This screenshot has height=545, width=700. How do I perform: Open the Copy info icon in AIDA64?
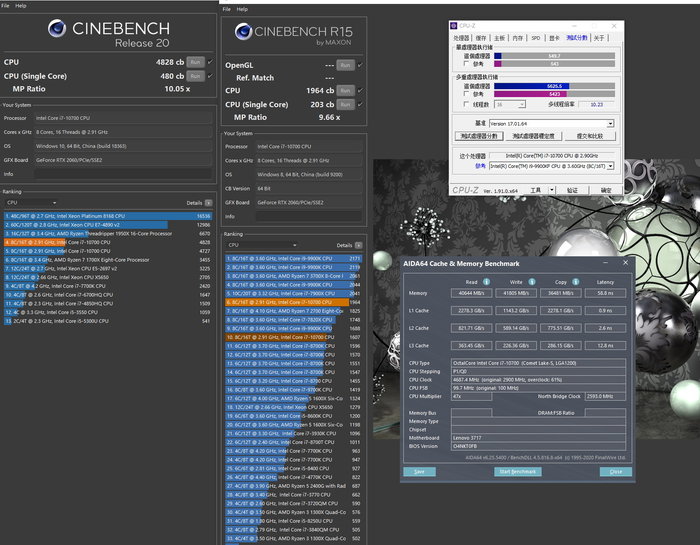coord(575,282)
